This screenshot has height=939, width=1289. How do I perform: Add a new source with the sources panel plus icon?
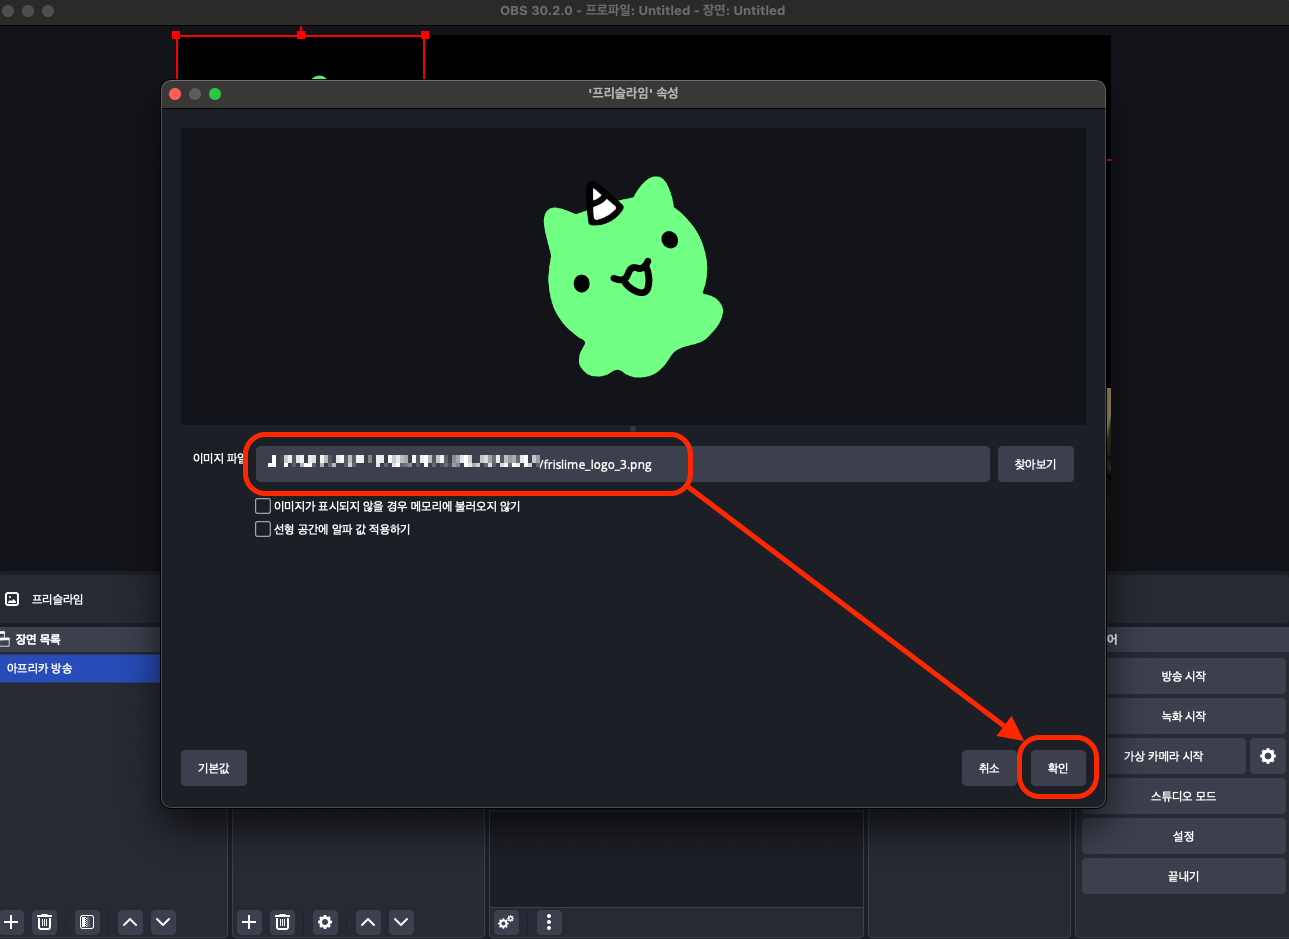[x=249, y=922]
